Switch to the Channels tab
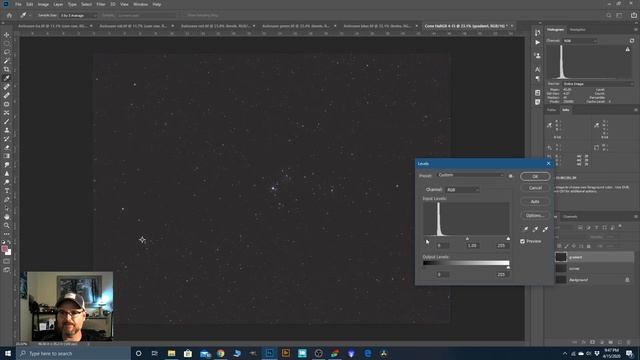 pyautogui.click(x=570, y=217)
